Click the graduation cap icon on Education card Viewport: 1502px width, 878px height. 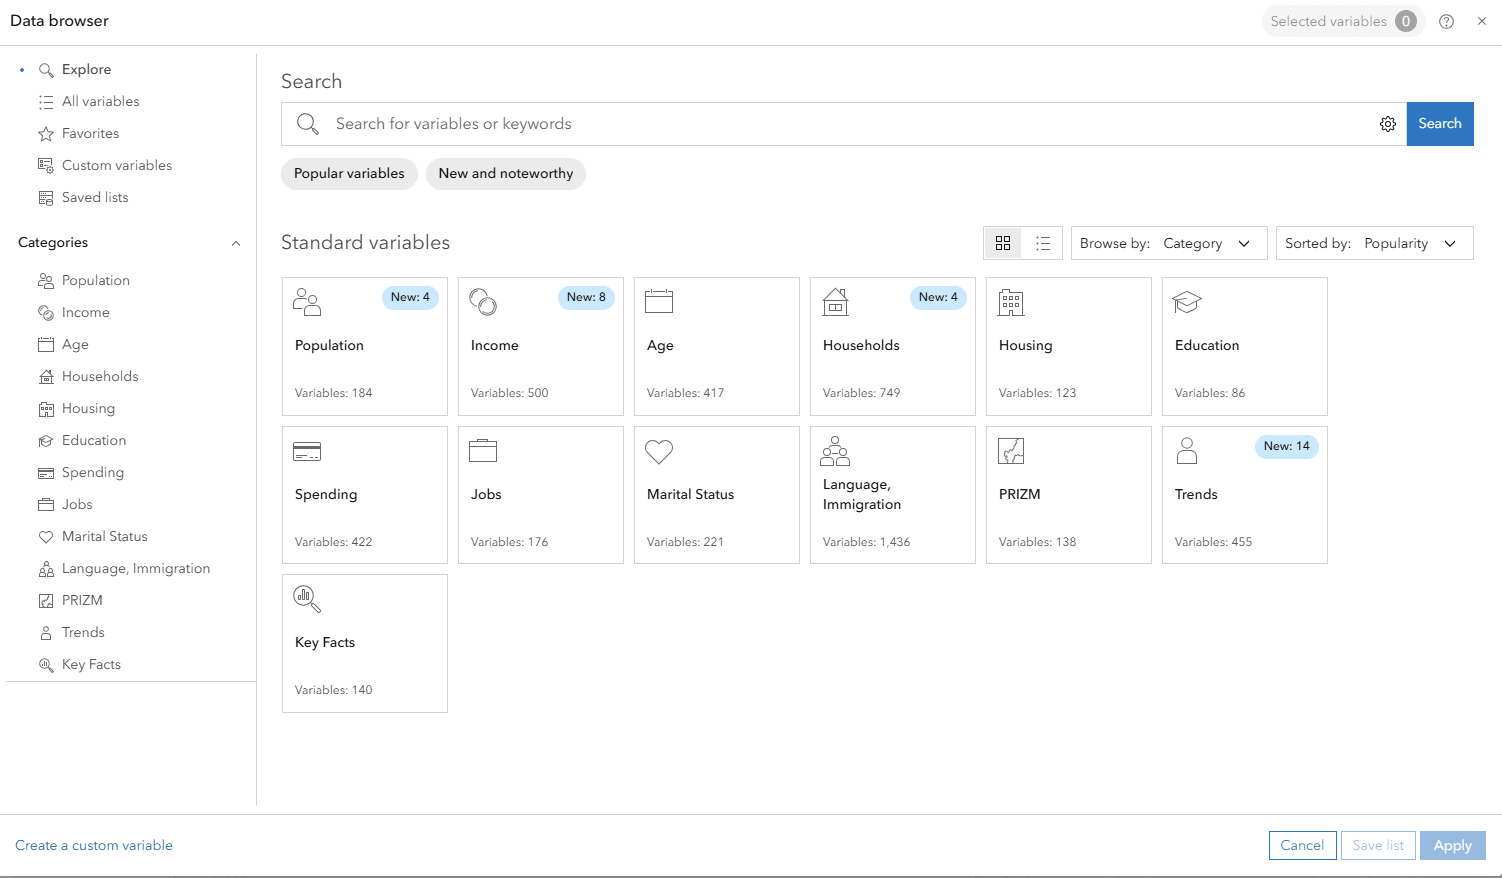pyautogui.click(x=1187, y=302)
